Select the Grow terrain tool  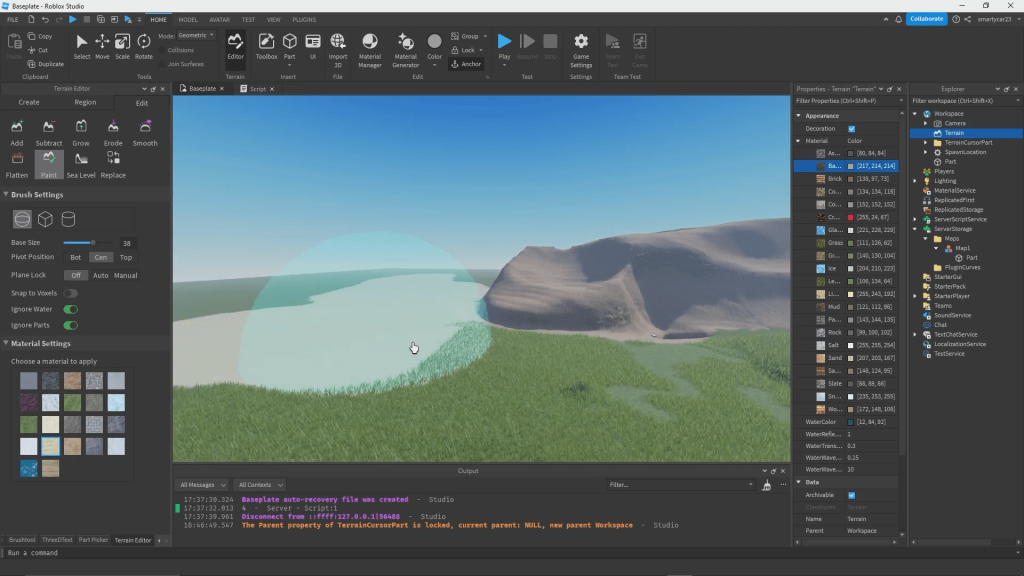pyautogui.click(x=81, y=133)
